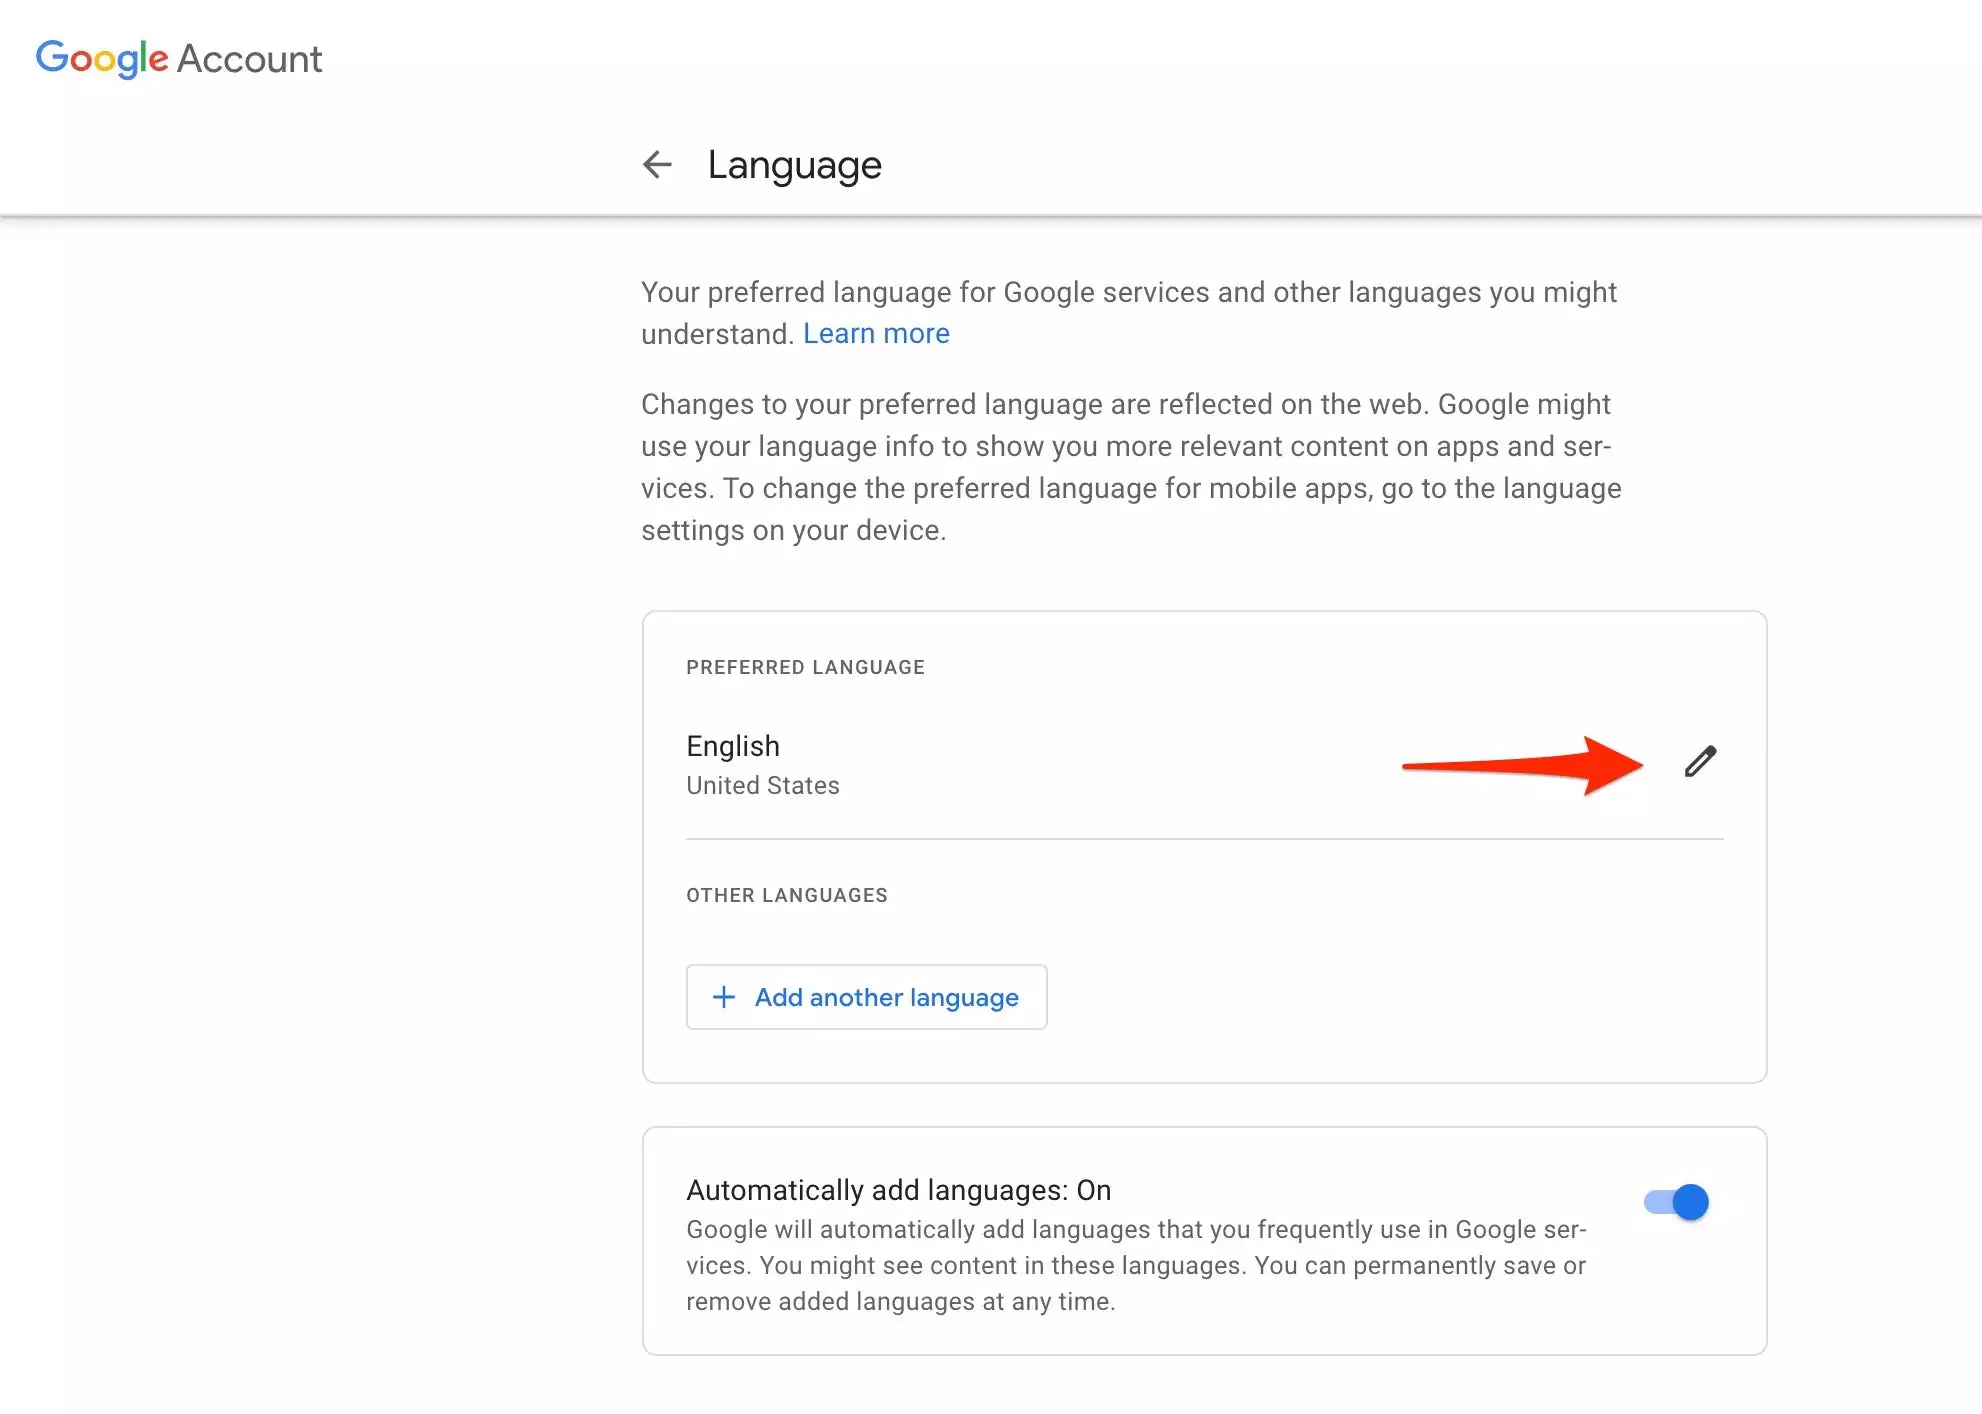The height and width of the screenshot is (1414, 1982).
Task: Click the United States region label
Action: pos(762,785)
